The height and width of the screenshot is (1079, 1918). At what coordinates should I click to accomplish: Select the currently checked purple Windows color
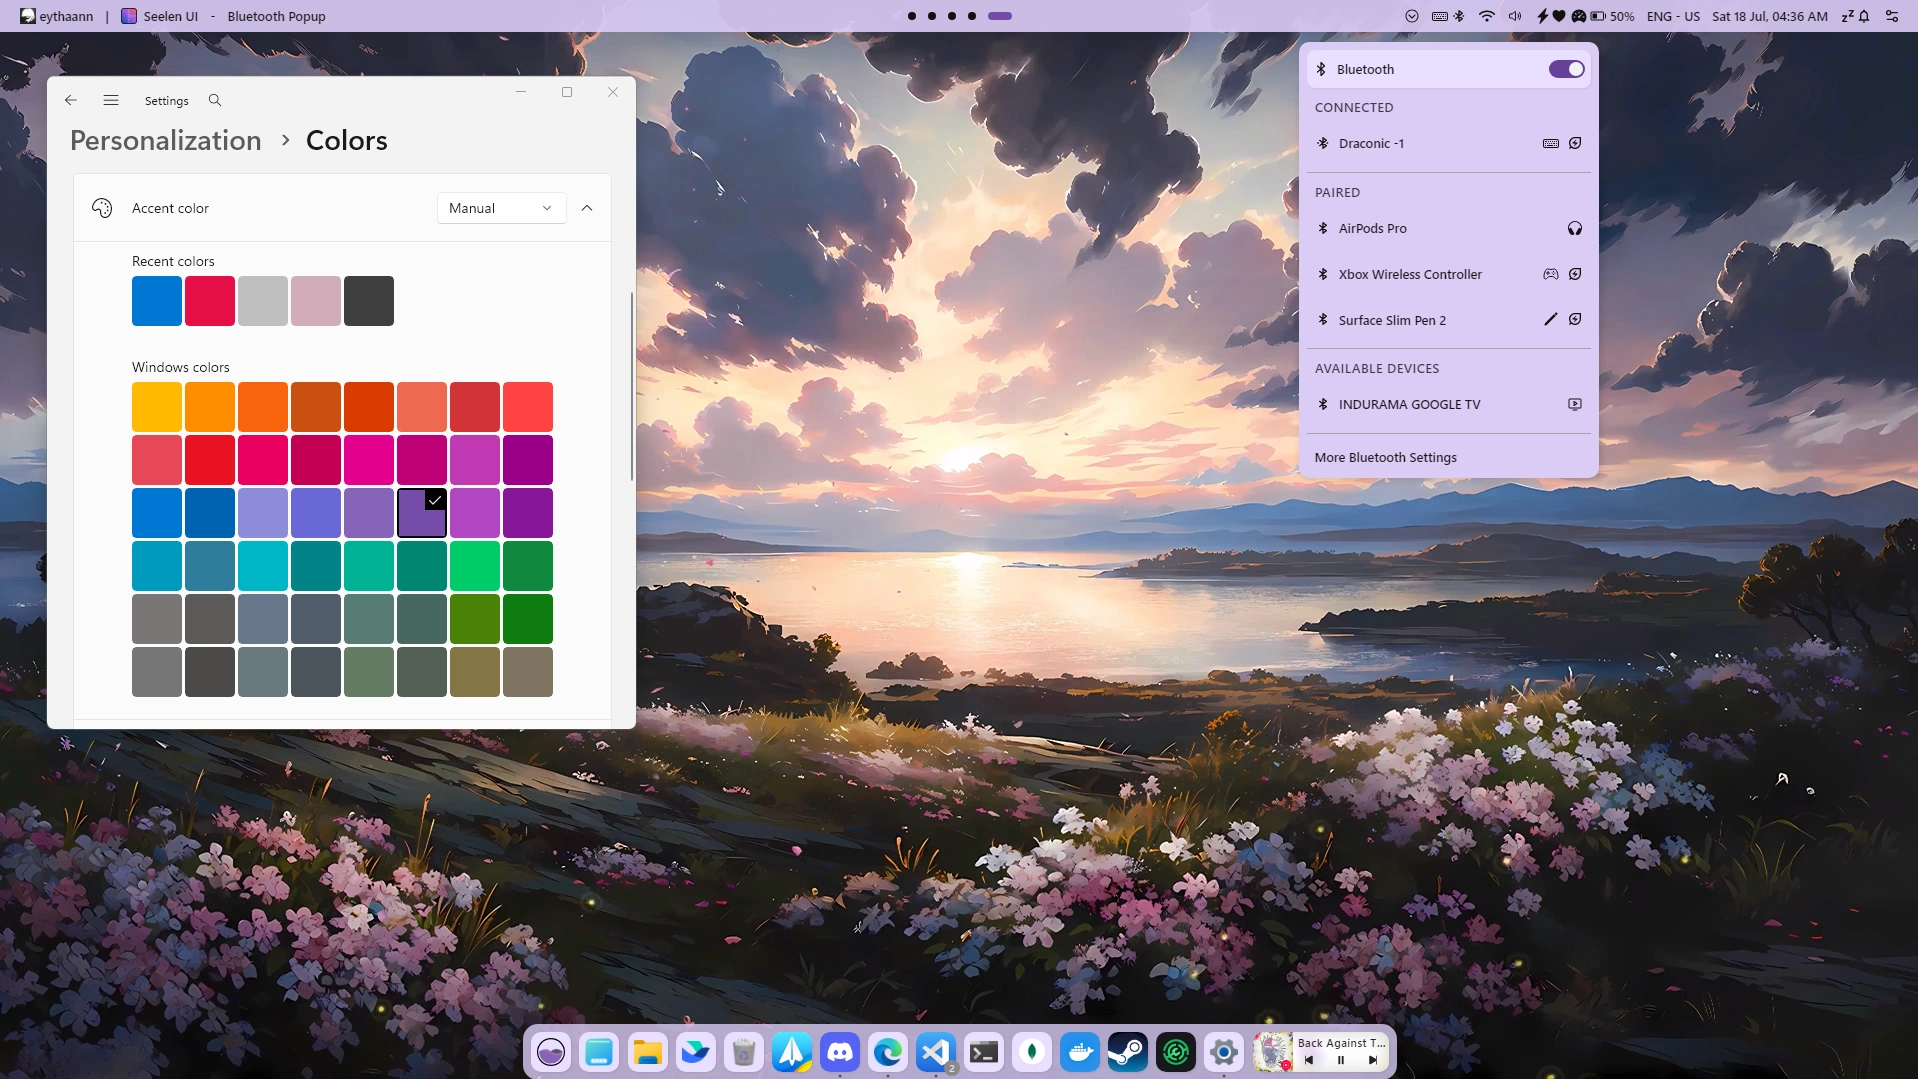point(422,513)
